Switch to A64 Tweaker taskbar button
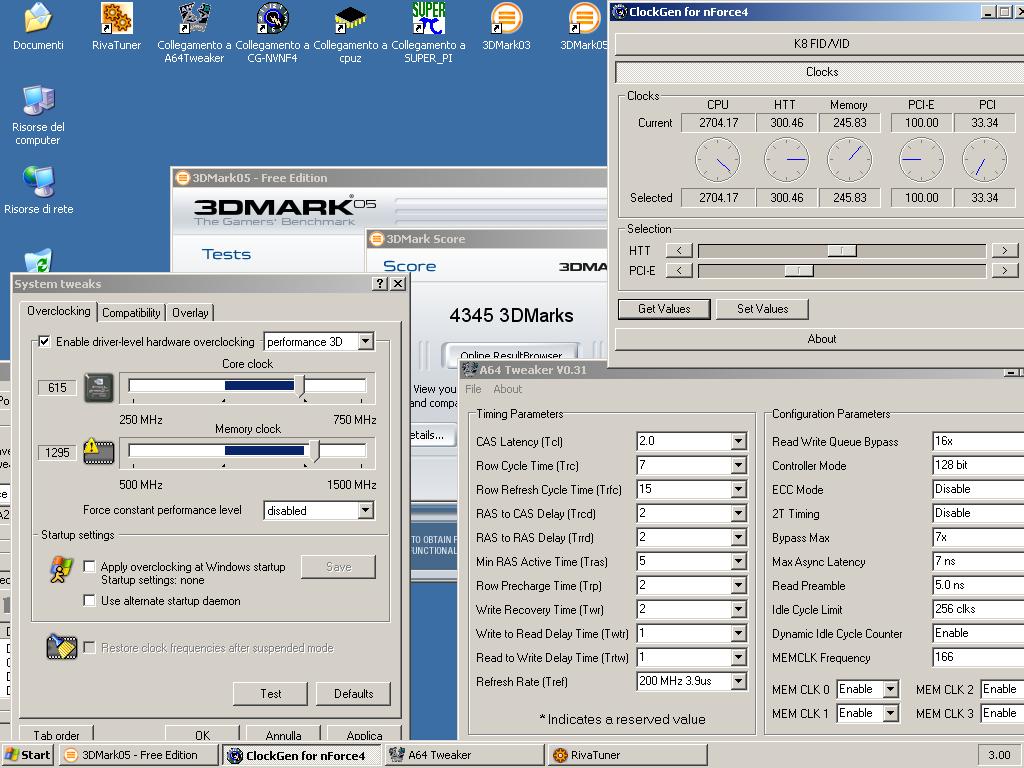The image size is (1024, 768). tap(464, 755)
